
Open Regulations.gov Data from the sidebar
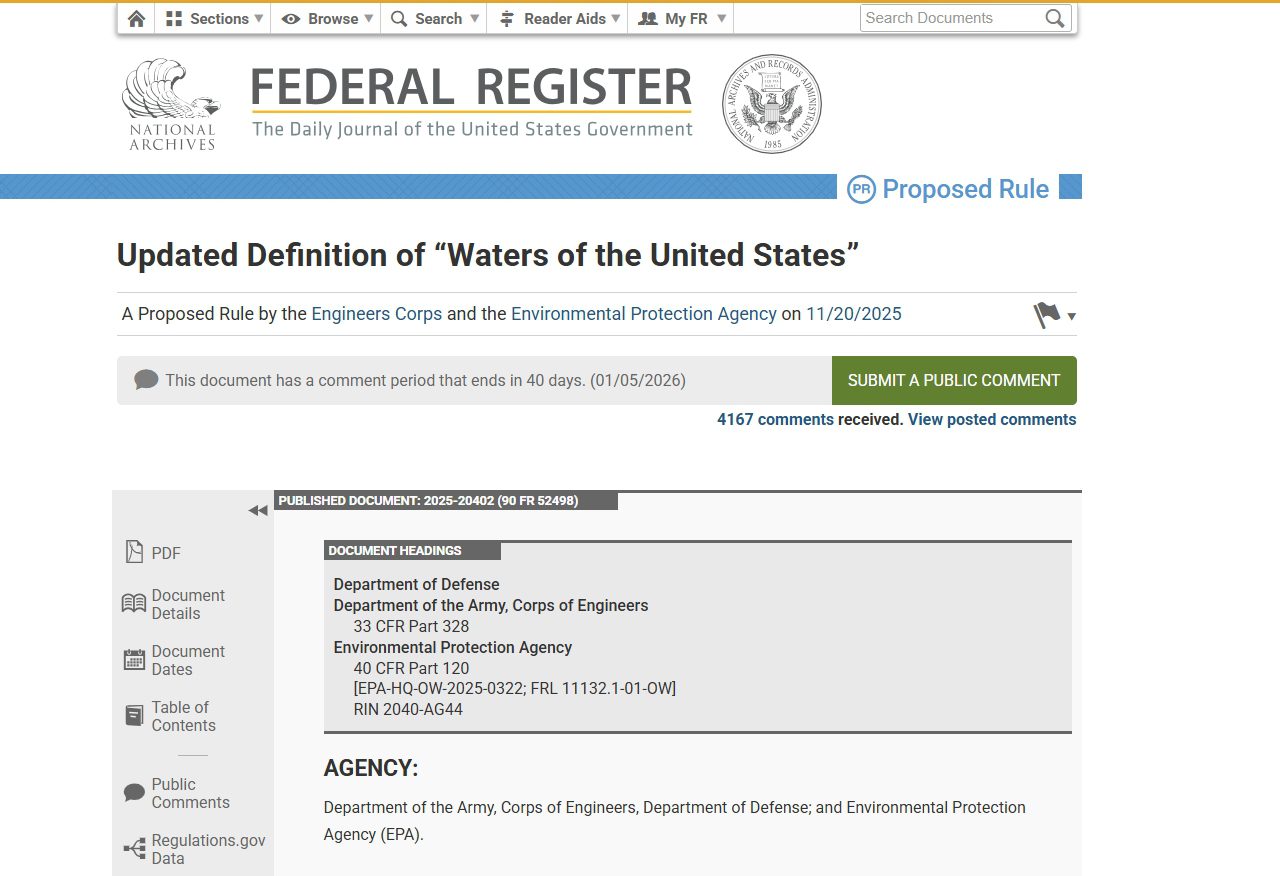pyautogui.click(x=134, y=848)
